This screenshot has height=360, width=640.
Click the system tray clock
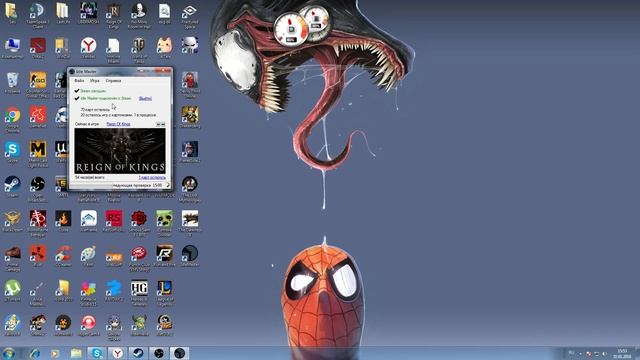tap(622, 353)
